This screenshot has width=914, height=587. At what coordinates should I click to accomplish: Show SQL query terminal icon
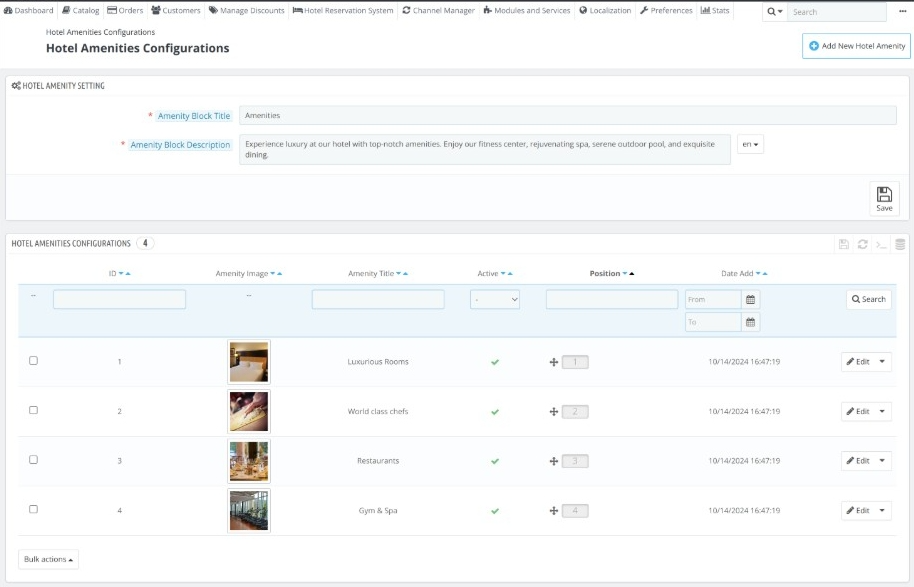881,244
